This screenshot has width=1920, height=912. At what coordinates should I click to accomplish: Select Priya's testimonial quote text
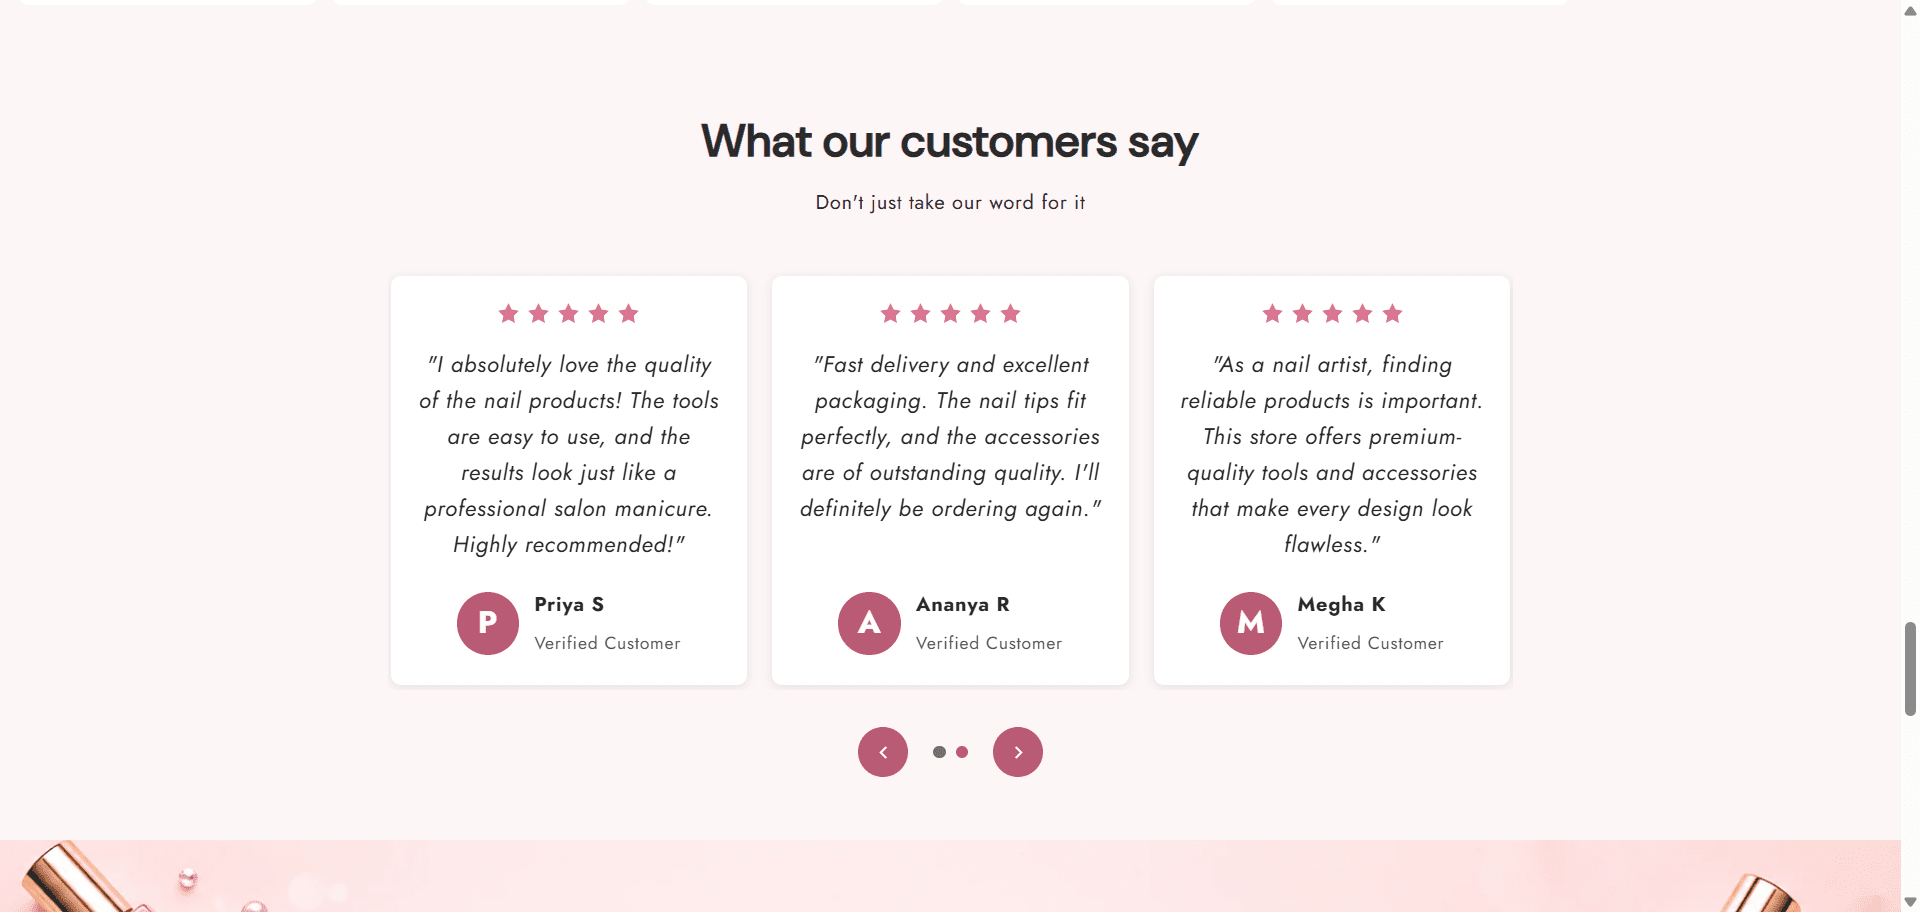(569, 454)
